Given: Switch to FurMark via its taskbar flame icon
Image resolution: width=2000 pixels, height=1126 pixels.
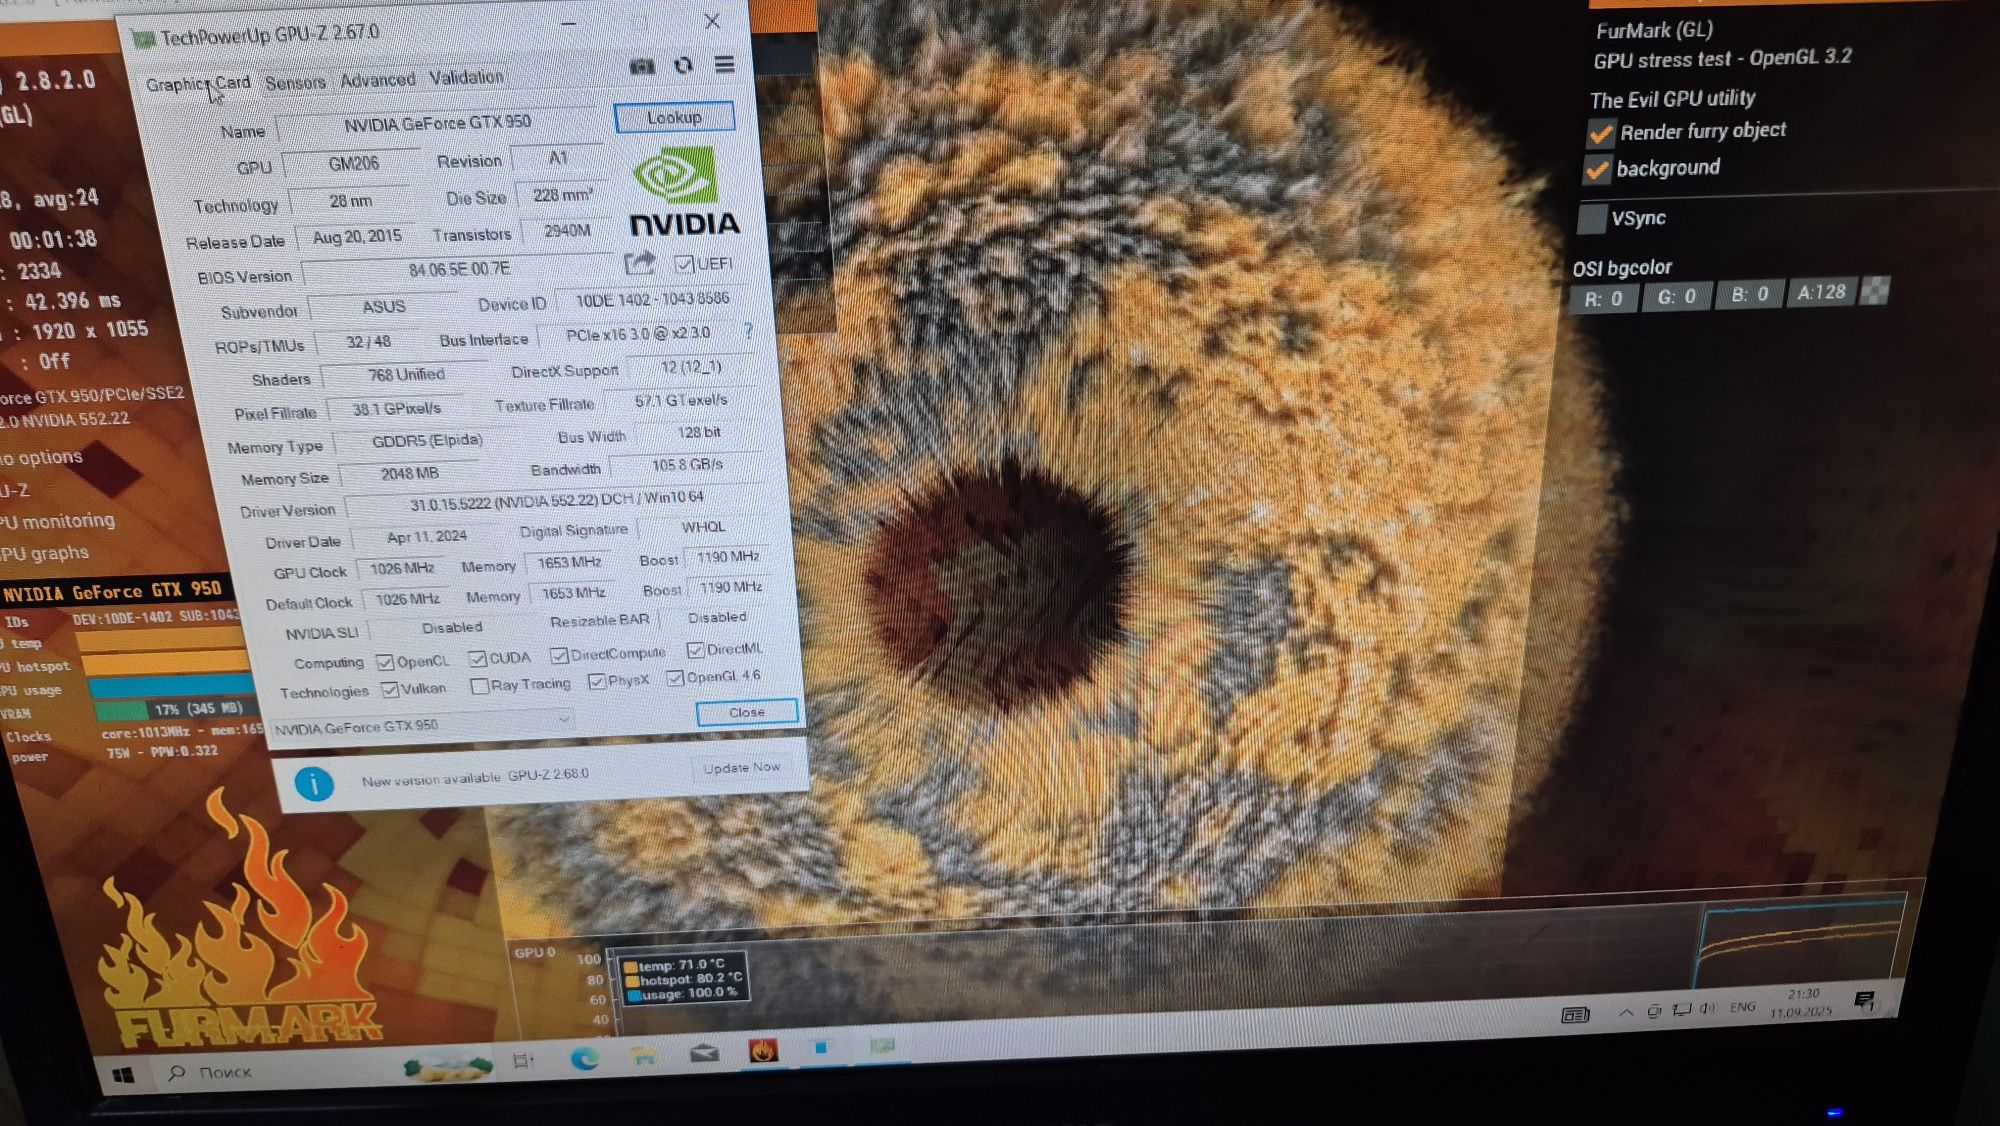Looking at the screenshot, I should pos(763,1050).
